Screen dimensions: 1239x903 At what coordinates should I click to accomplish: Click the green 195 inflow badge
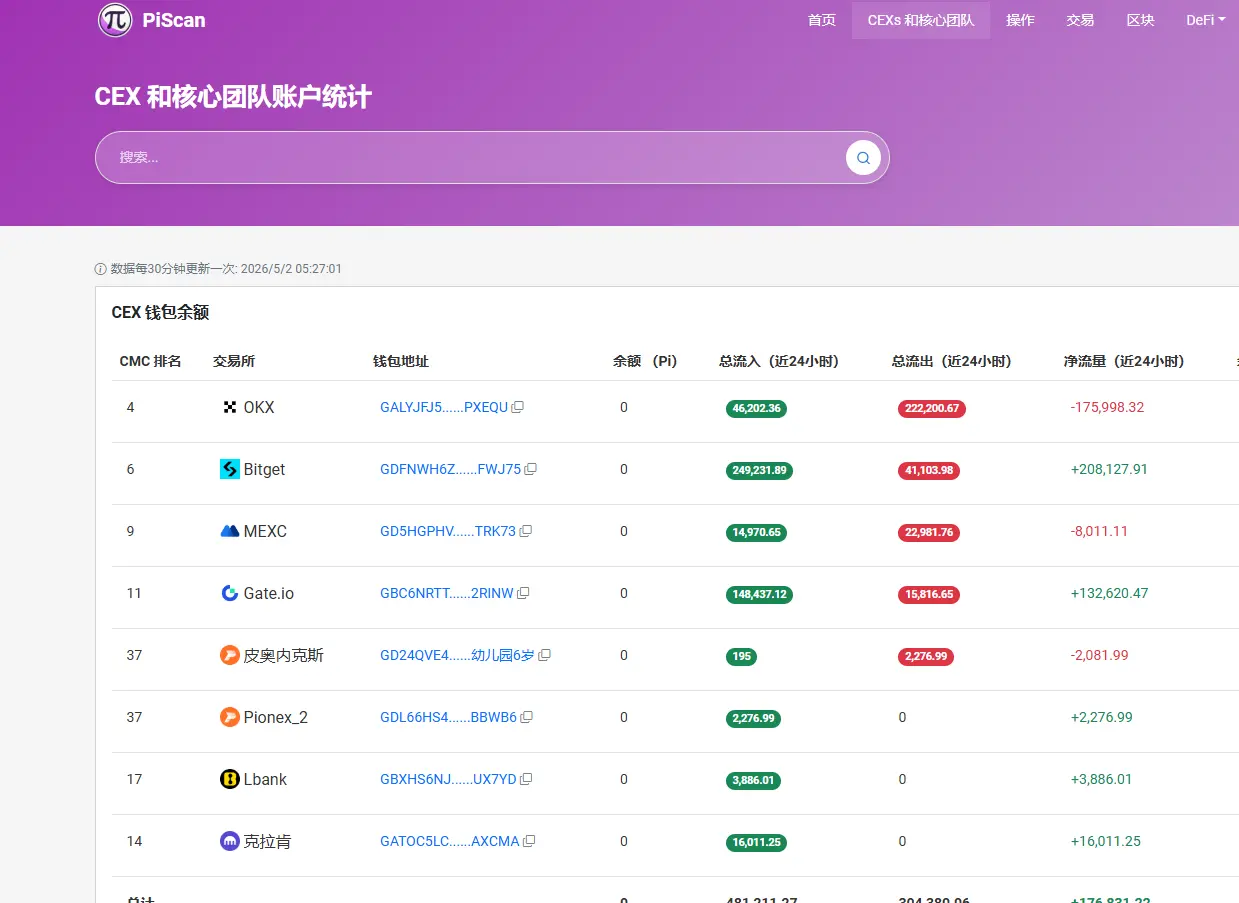(x=741, y=656)
